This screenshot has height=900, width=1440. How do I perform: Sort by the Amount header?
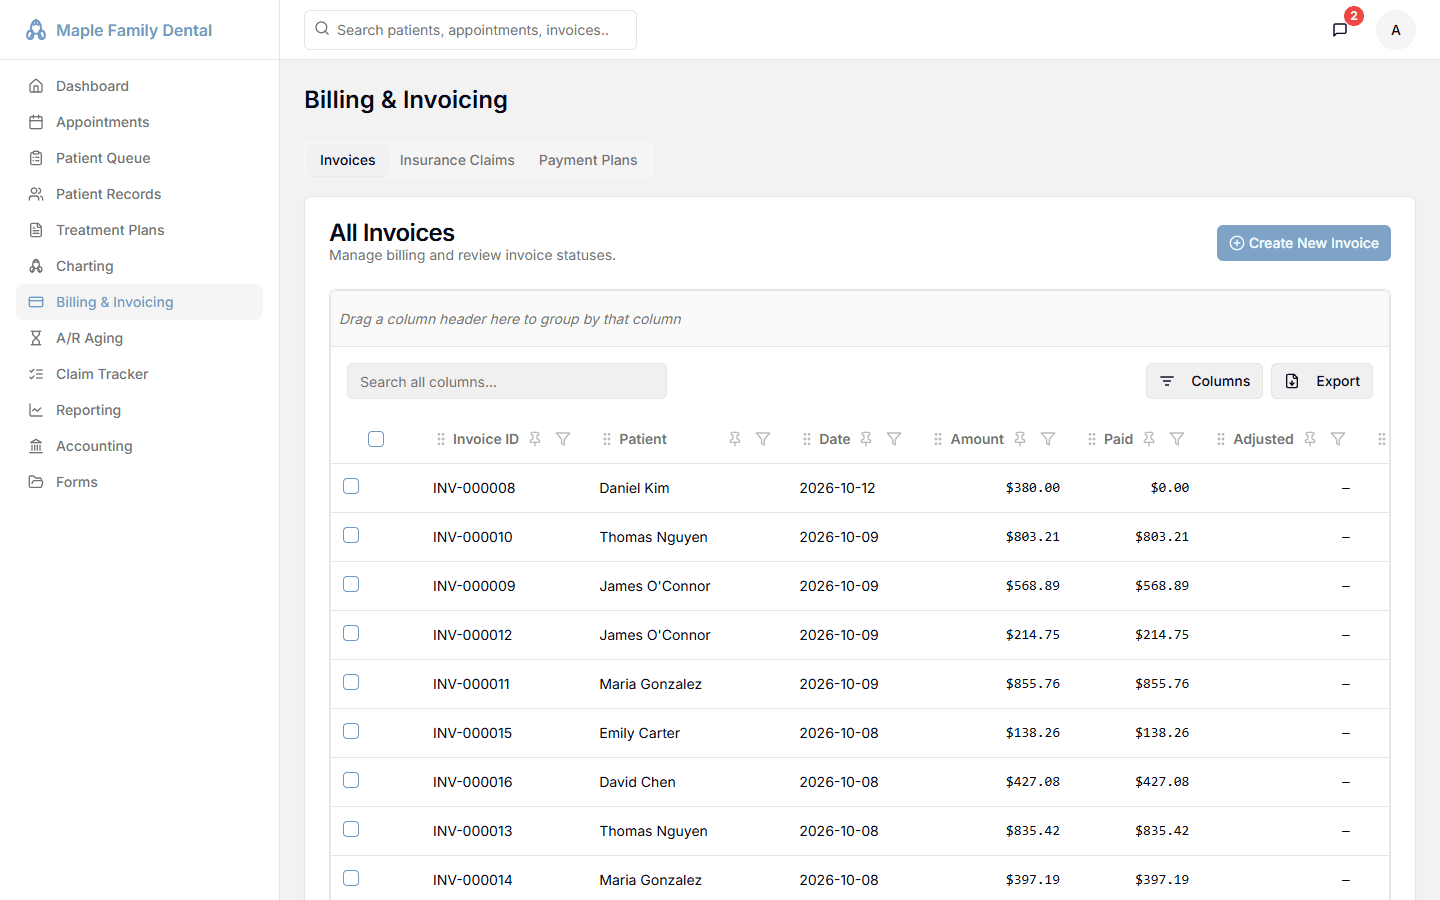(977, 439)
